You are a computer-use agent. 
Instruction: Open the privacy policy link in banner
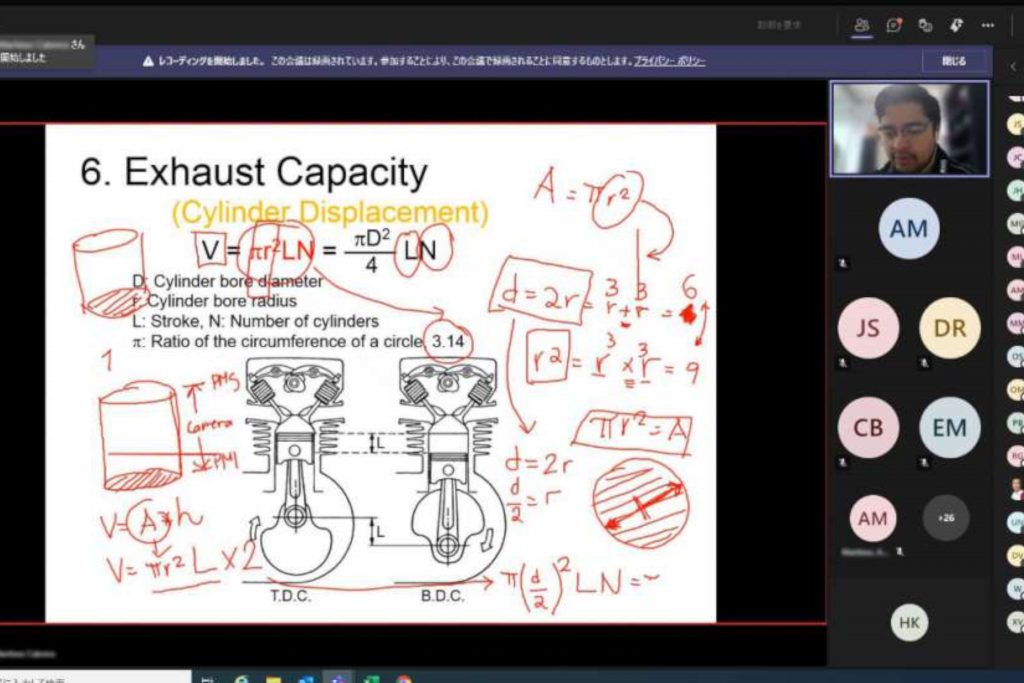669,61
